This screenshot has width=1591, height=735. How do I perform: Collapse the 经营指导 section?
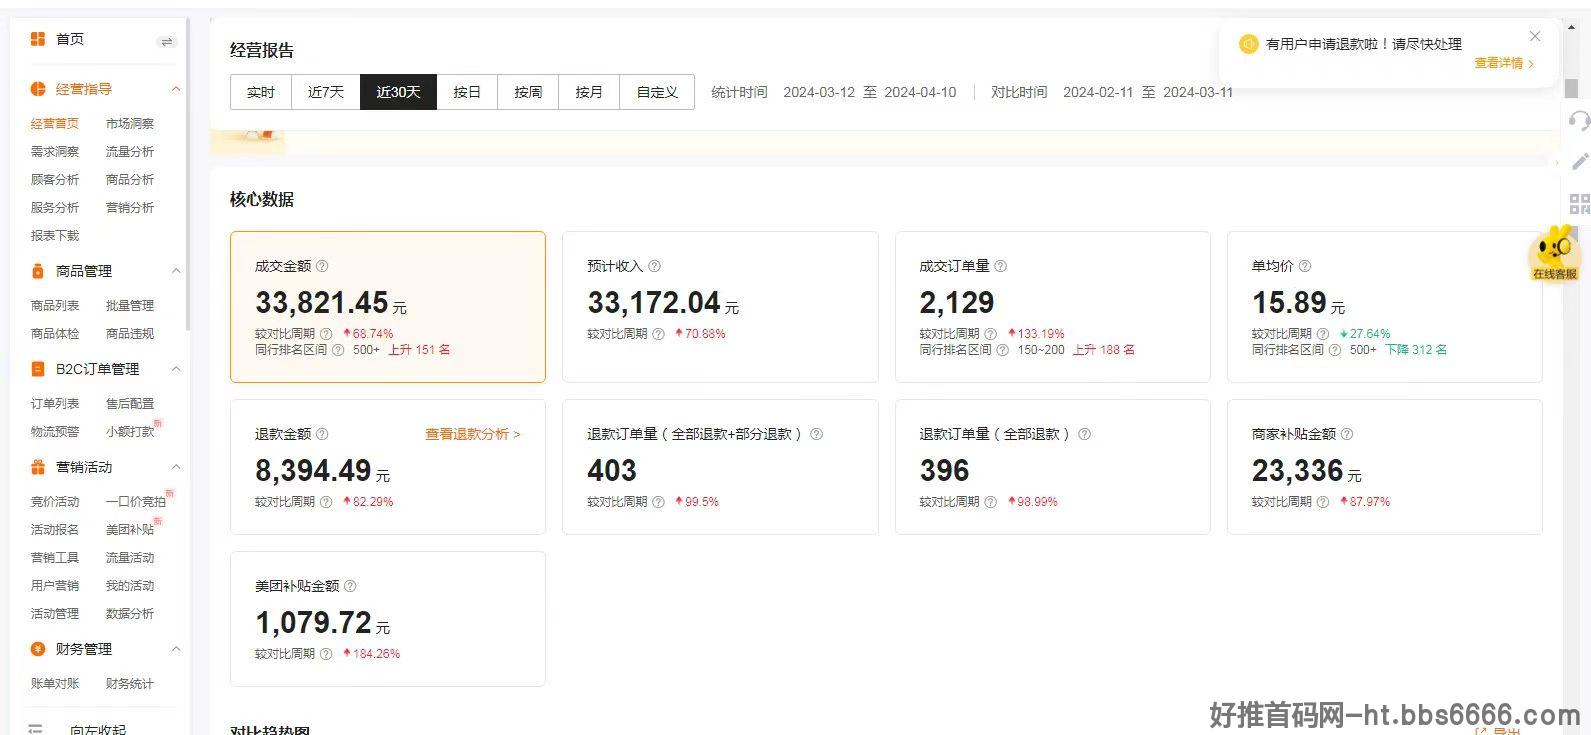pyautogui.click(x=176, y=89)
